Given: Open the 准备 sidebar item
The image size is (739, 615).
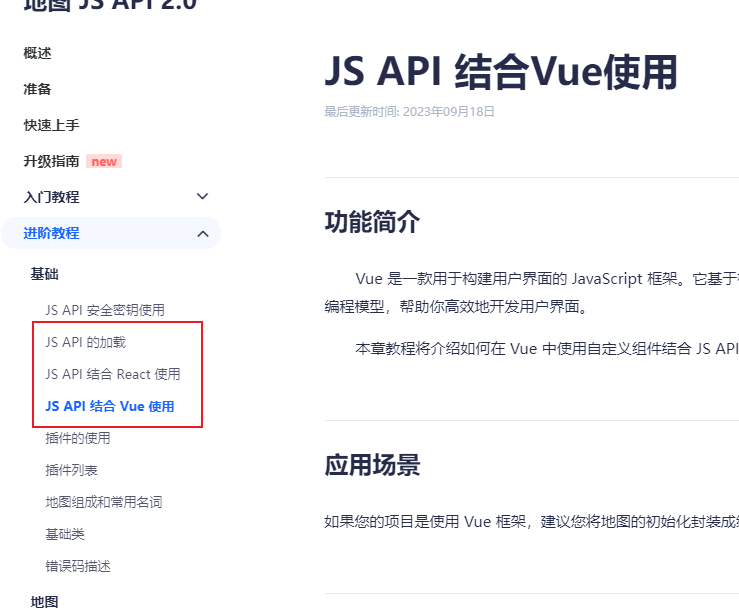Looking at the screenshot, I should point(38,89).
